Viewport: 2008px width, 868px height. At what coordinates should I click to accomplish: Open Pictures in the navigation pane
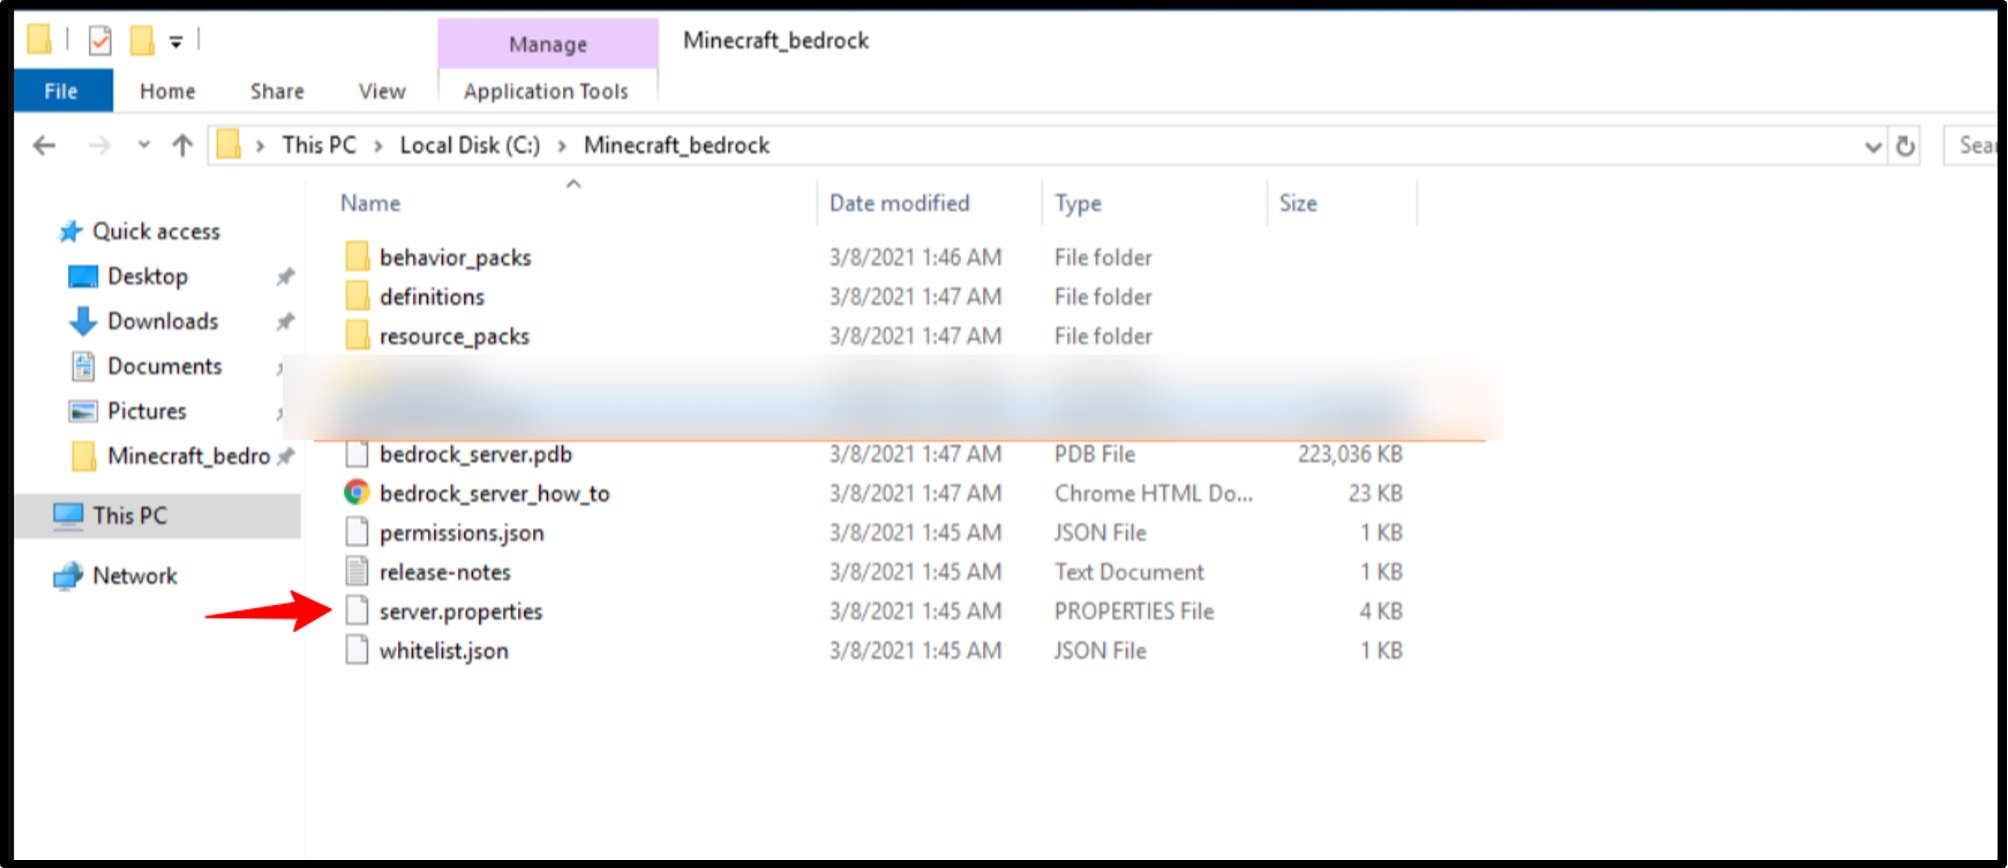coord(147,411)
